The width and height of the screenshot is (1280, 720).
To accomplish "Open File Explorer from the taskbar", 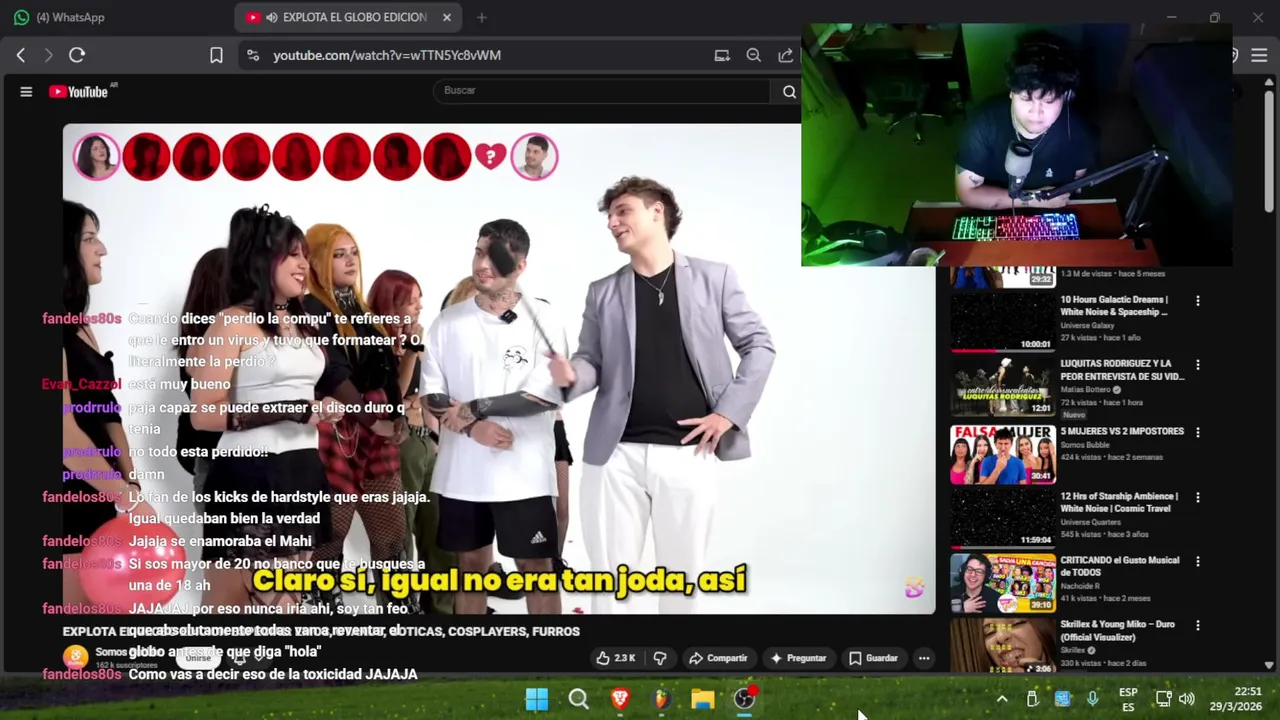I will tap(703, 699).
